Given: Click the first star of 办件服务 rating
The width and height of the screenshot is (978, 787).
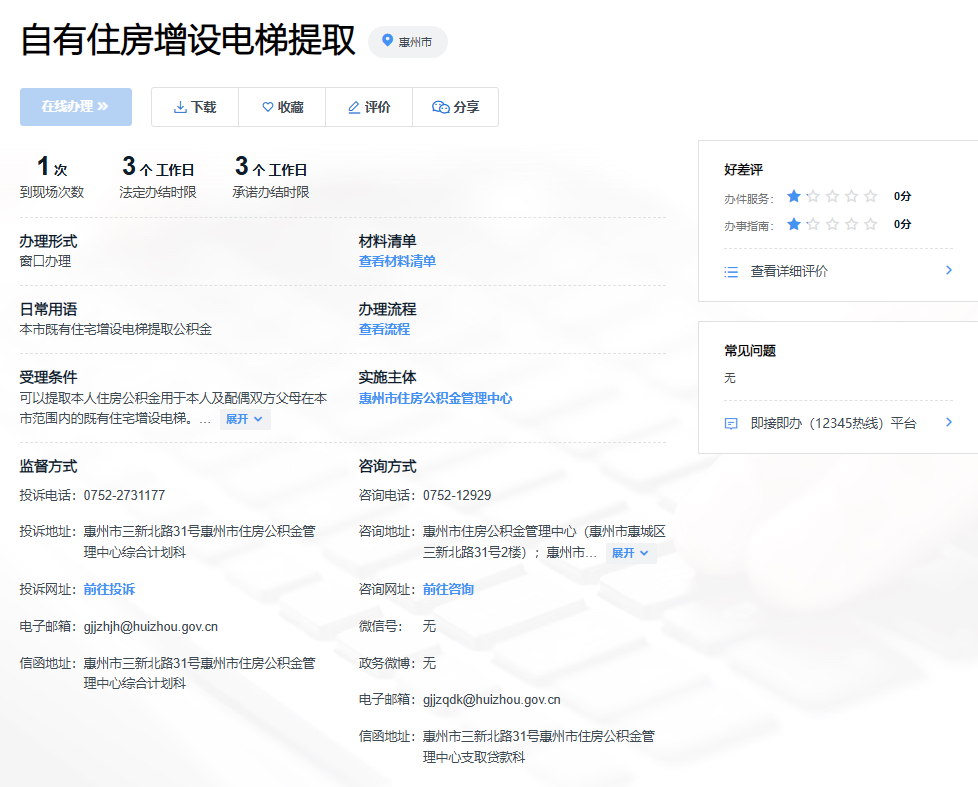Looking at the screenshot, I should coord(793,196).
